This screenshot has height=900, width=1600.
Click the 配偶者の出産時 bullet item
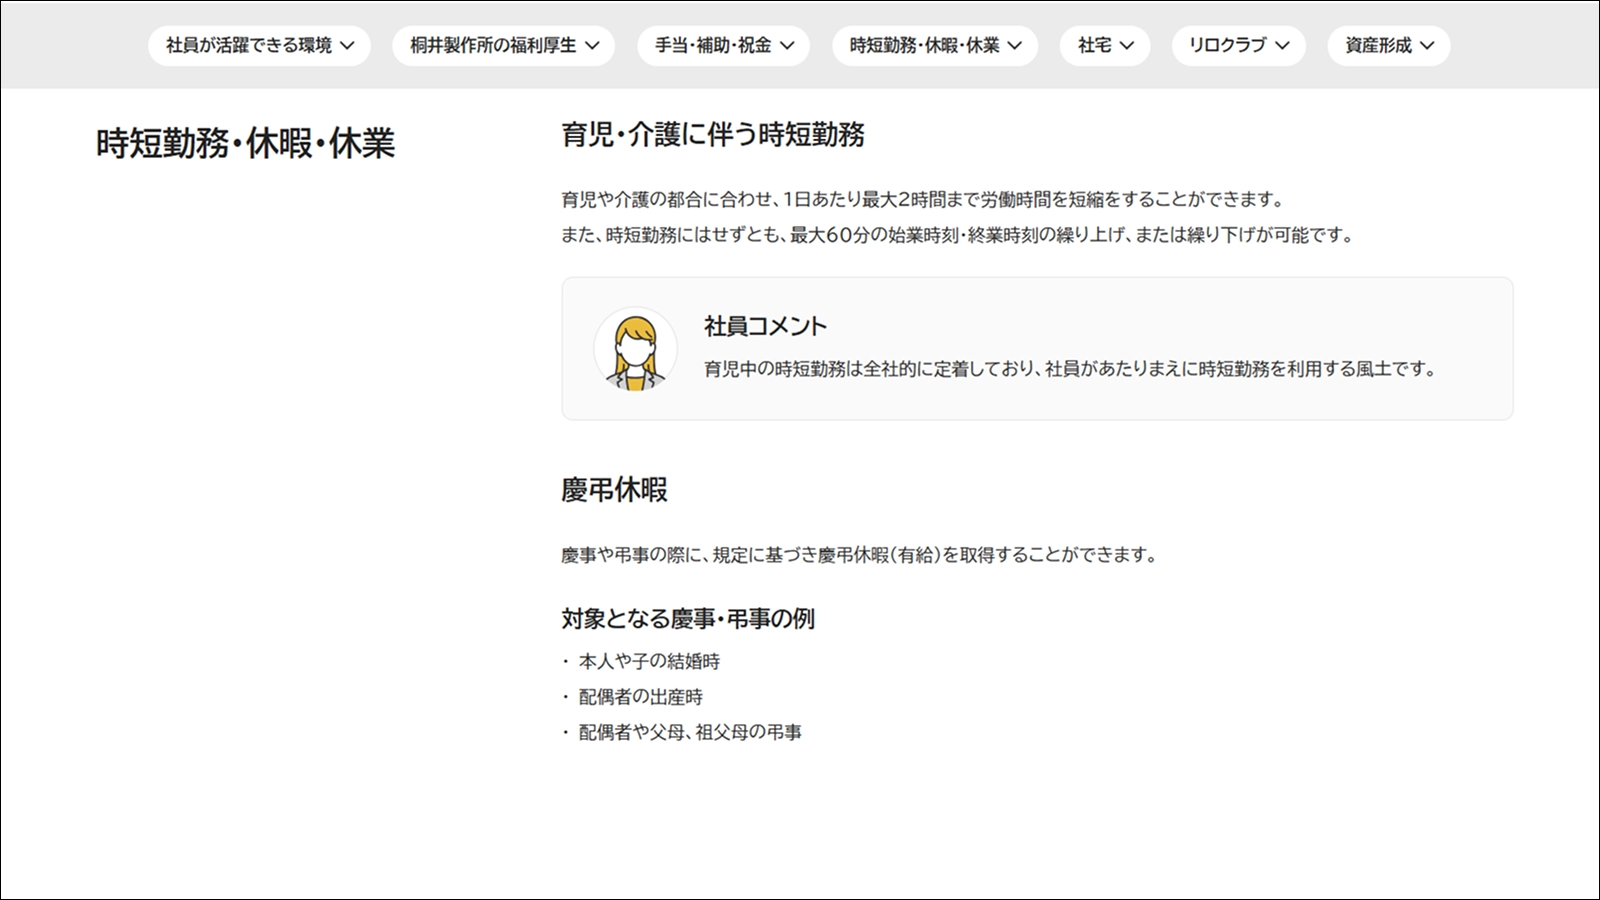coord(640,697)
